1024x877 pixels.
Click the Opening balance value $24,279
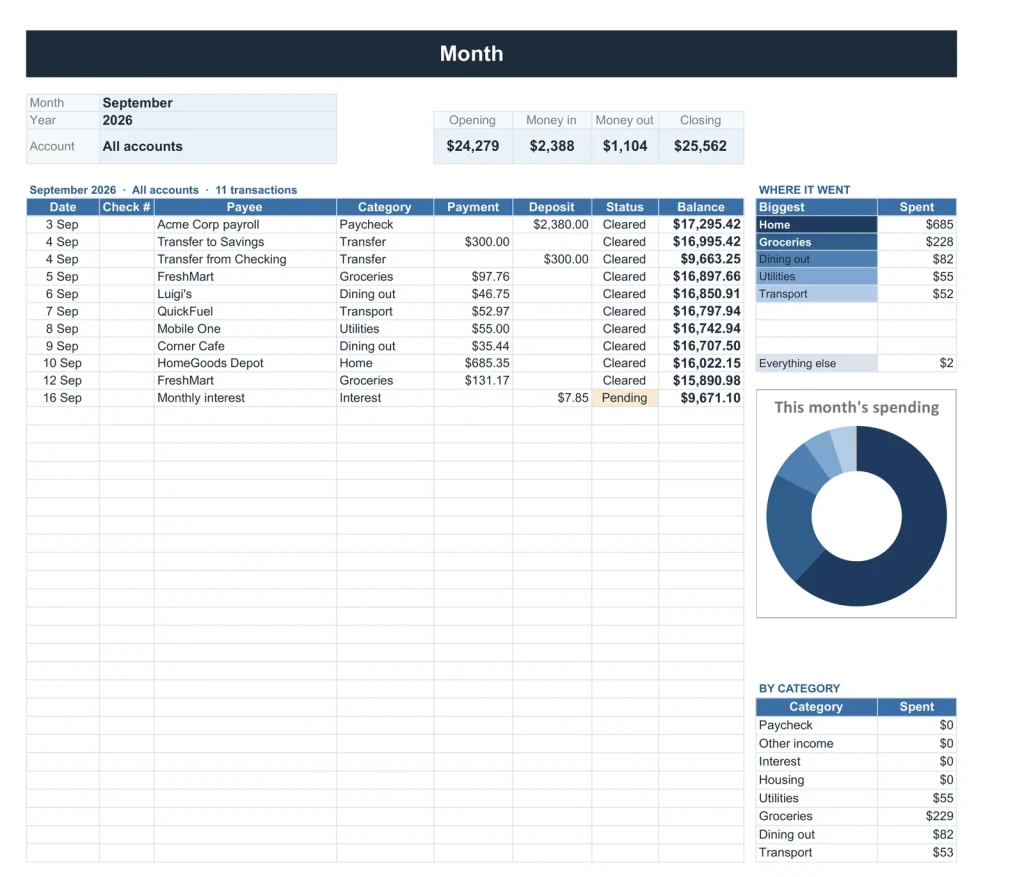click(x=473, y=146)
